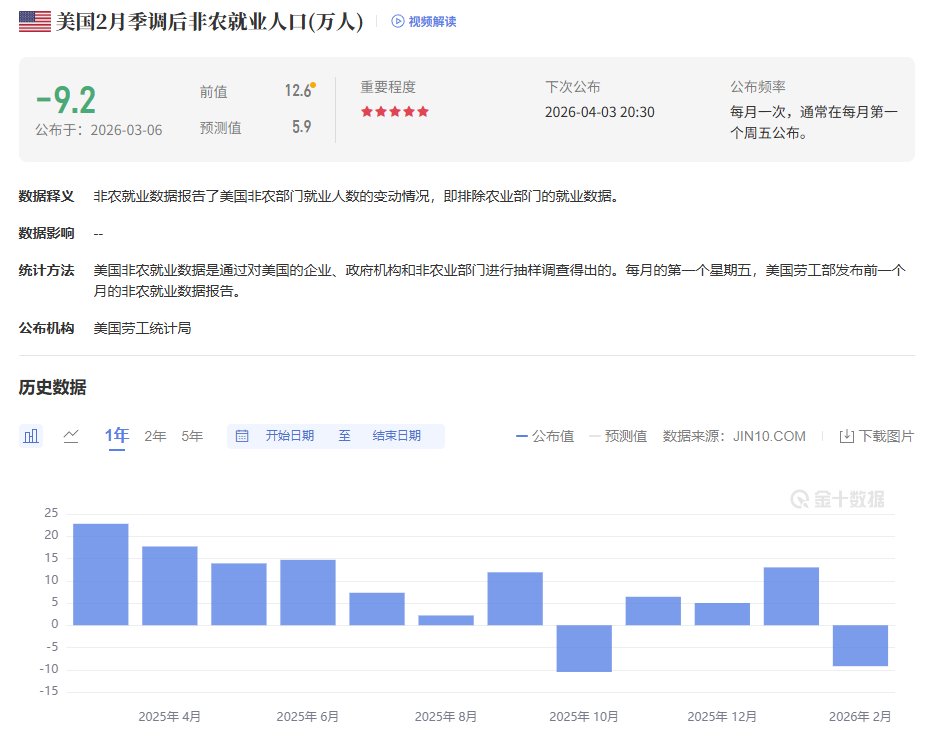Click the 2026年 2月 negative bar
This screenshot has height=741, width=936.
pos(860,645)
